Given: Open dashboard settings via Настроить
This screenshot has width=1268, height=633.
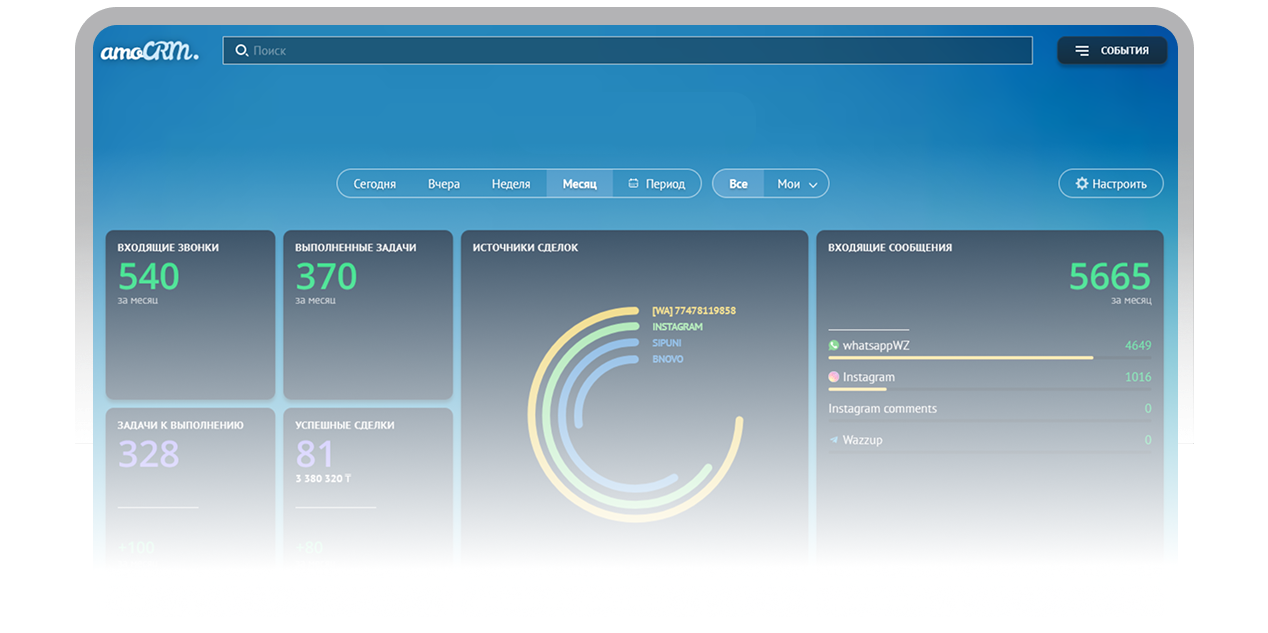Looking at the screenshot, I should coord(1111,184).
